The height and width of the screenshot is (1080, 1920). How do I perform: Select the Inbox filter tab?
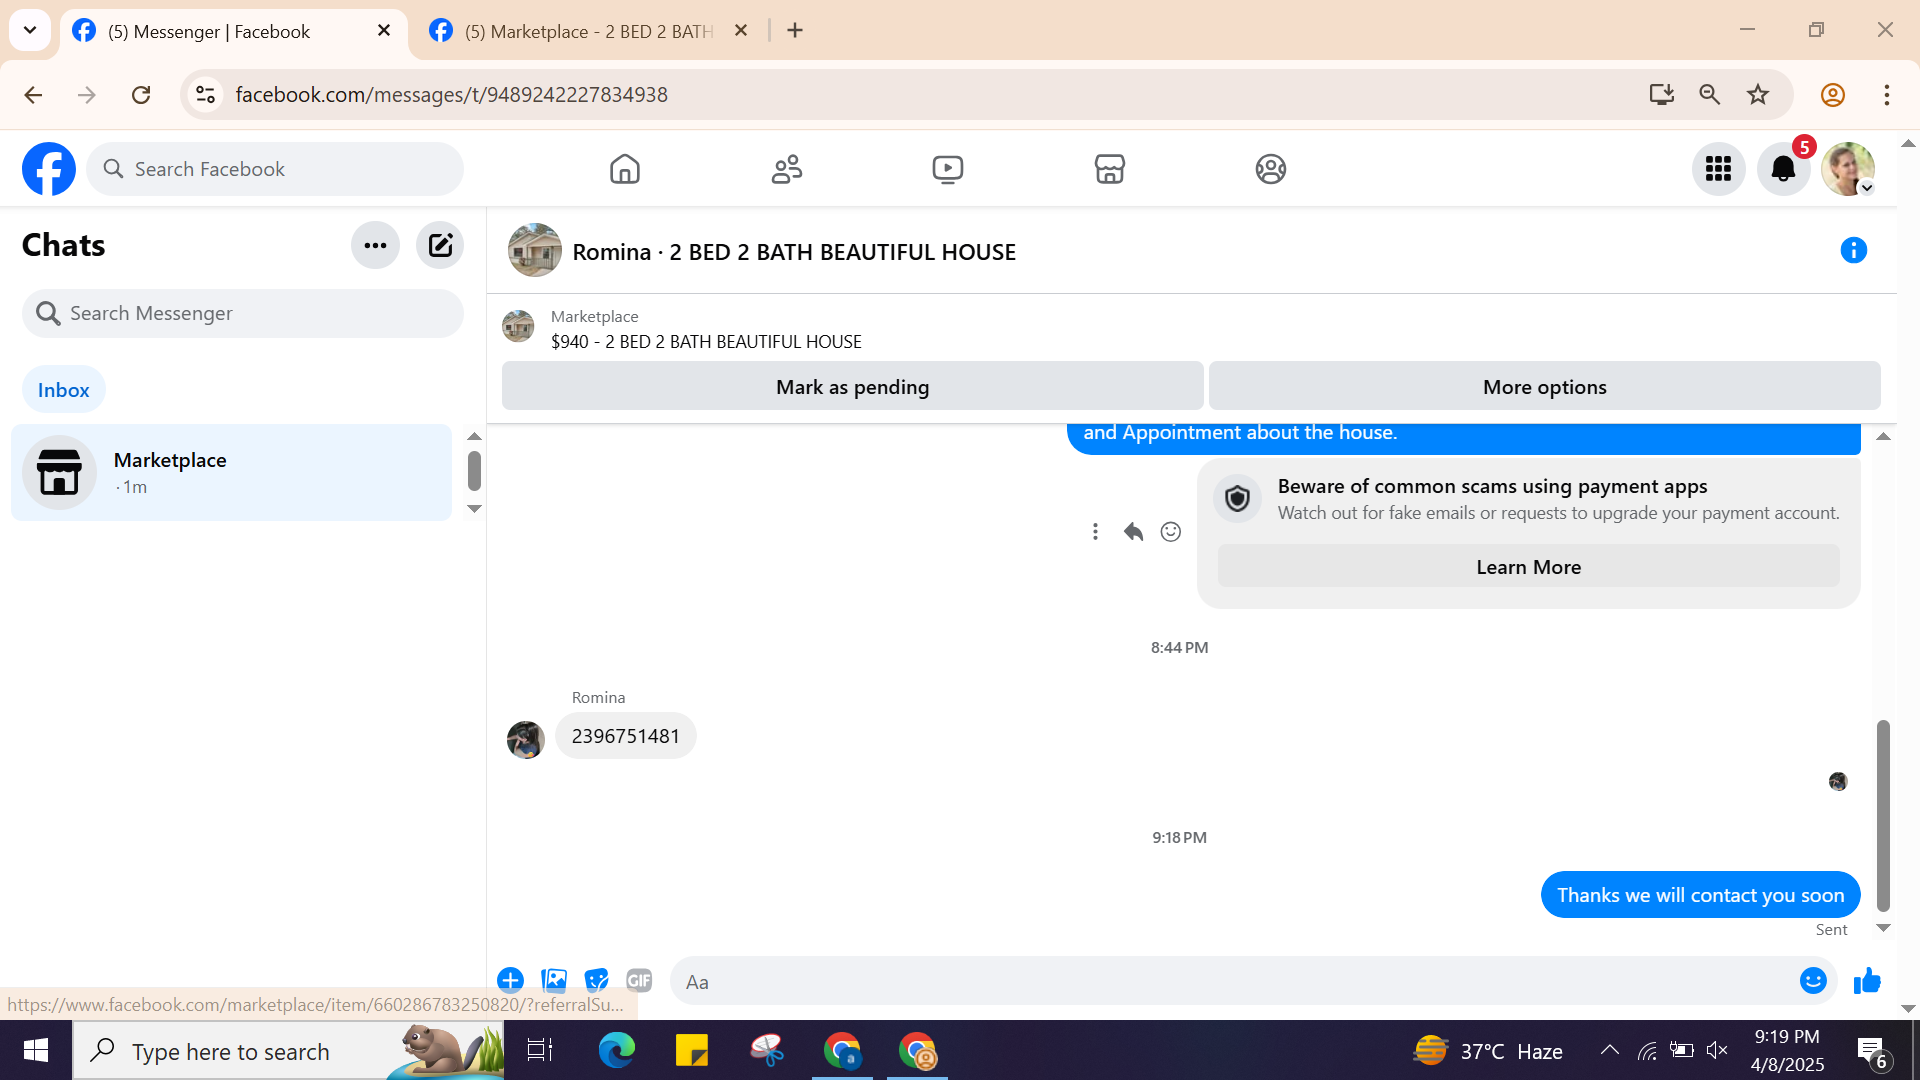[x=63, y=390]
